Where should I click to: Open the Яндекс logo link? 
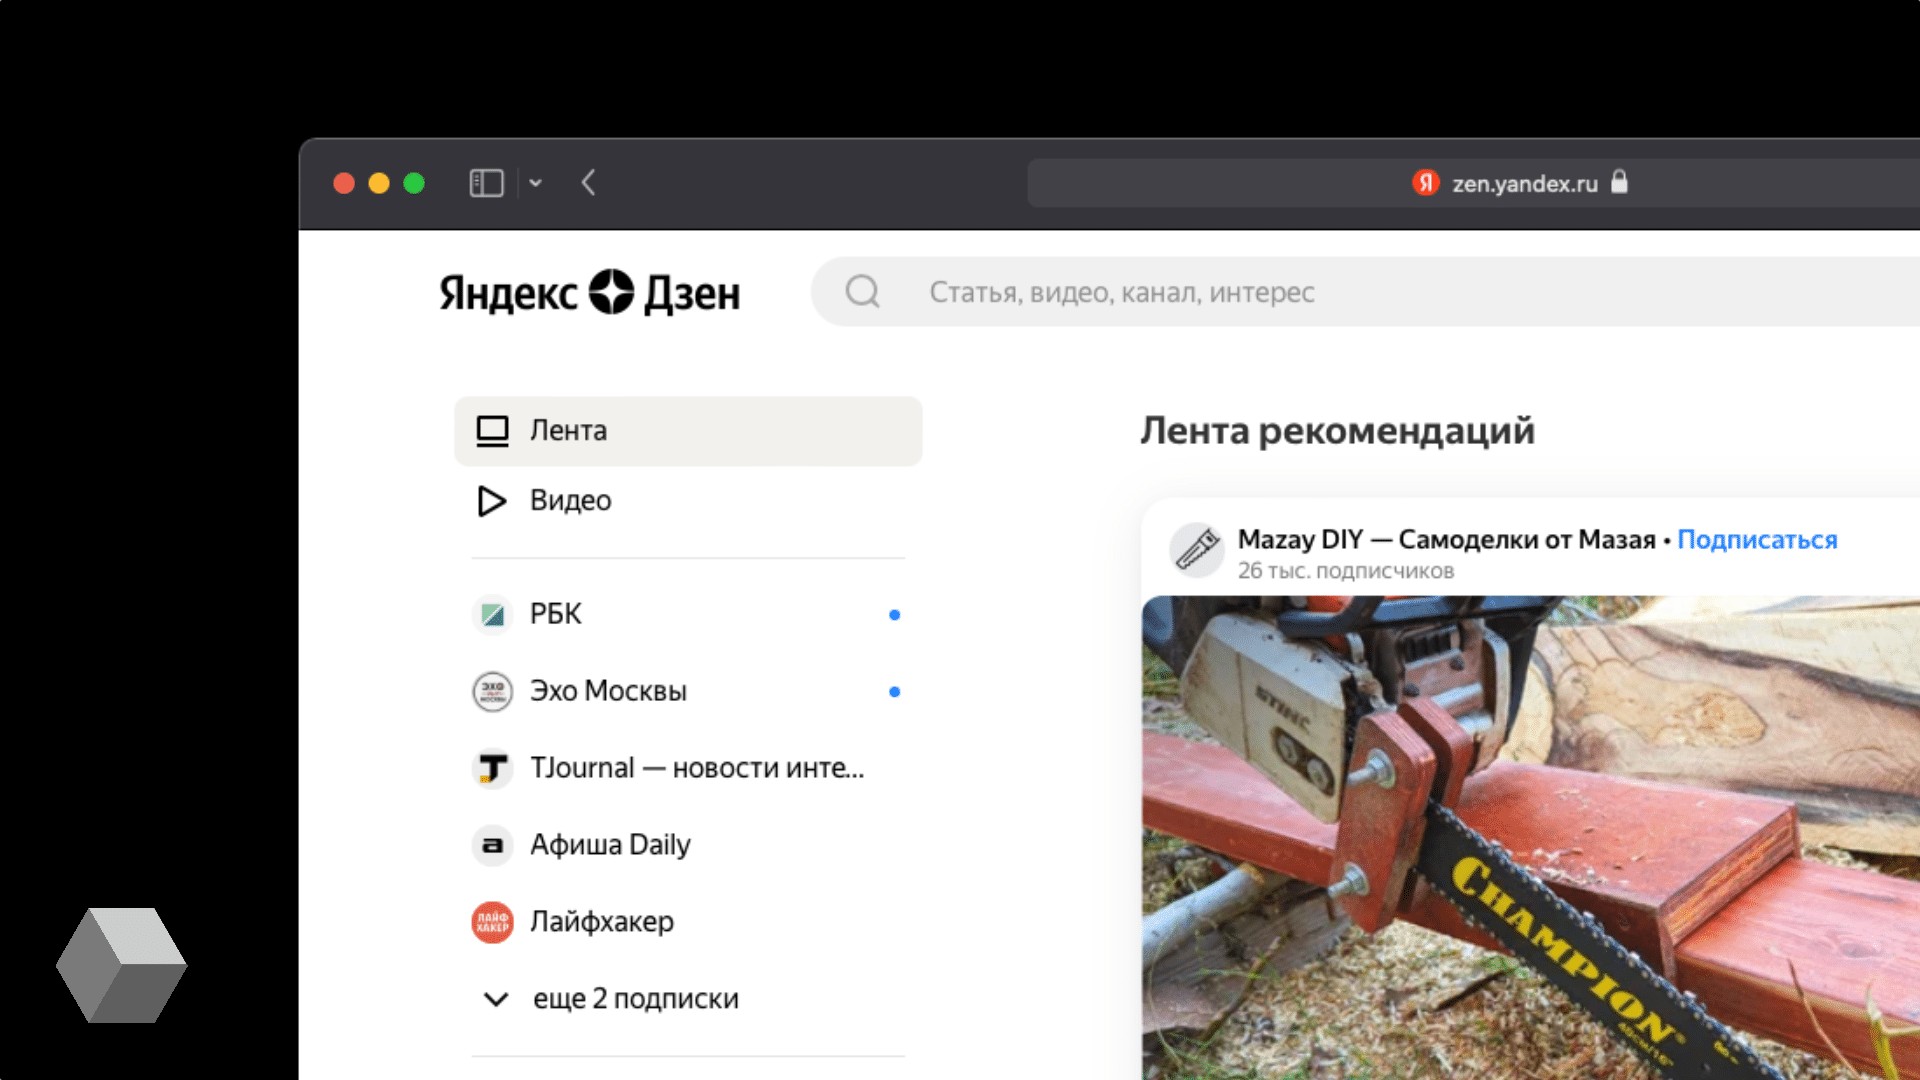click(x=509, y=294)
